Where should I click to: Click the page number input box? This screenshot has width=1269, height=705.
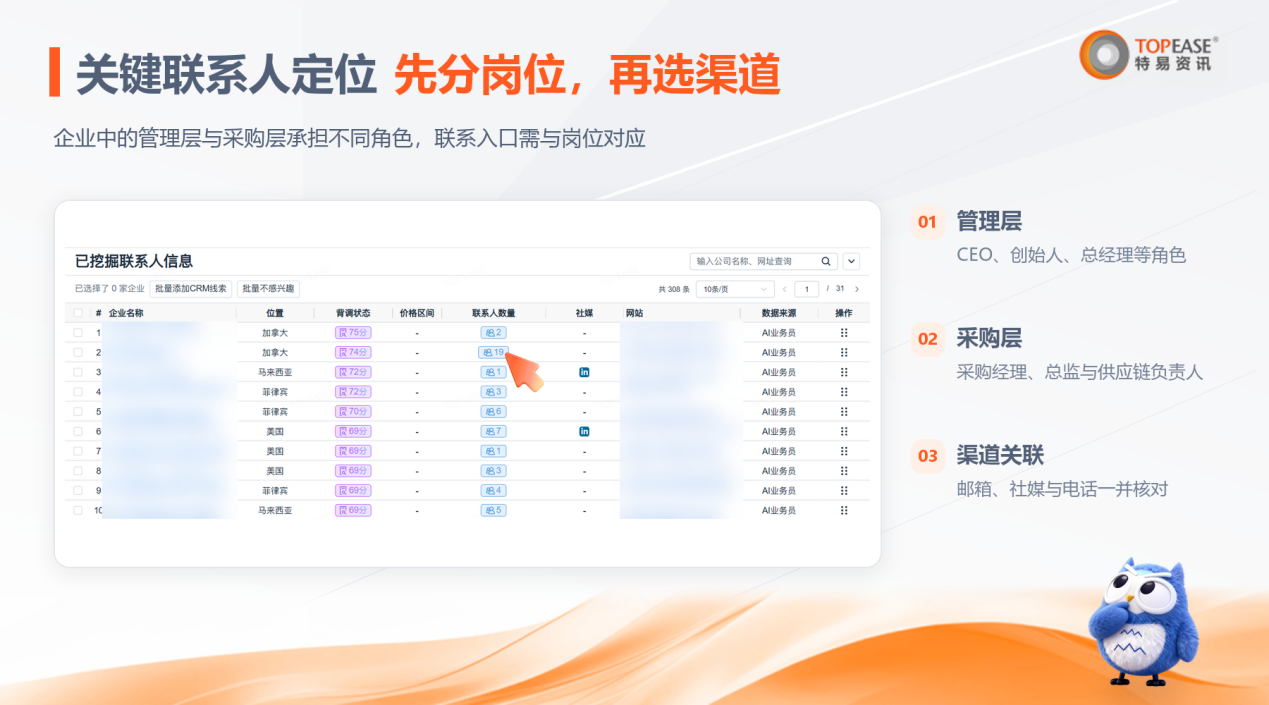(x=807, y=289)
